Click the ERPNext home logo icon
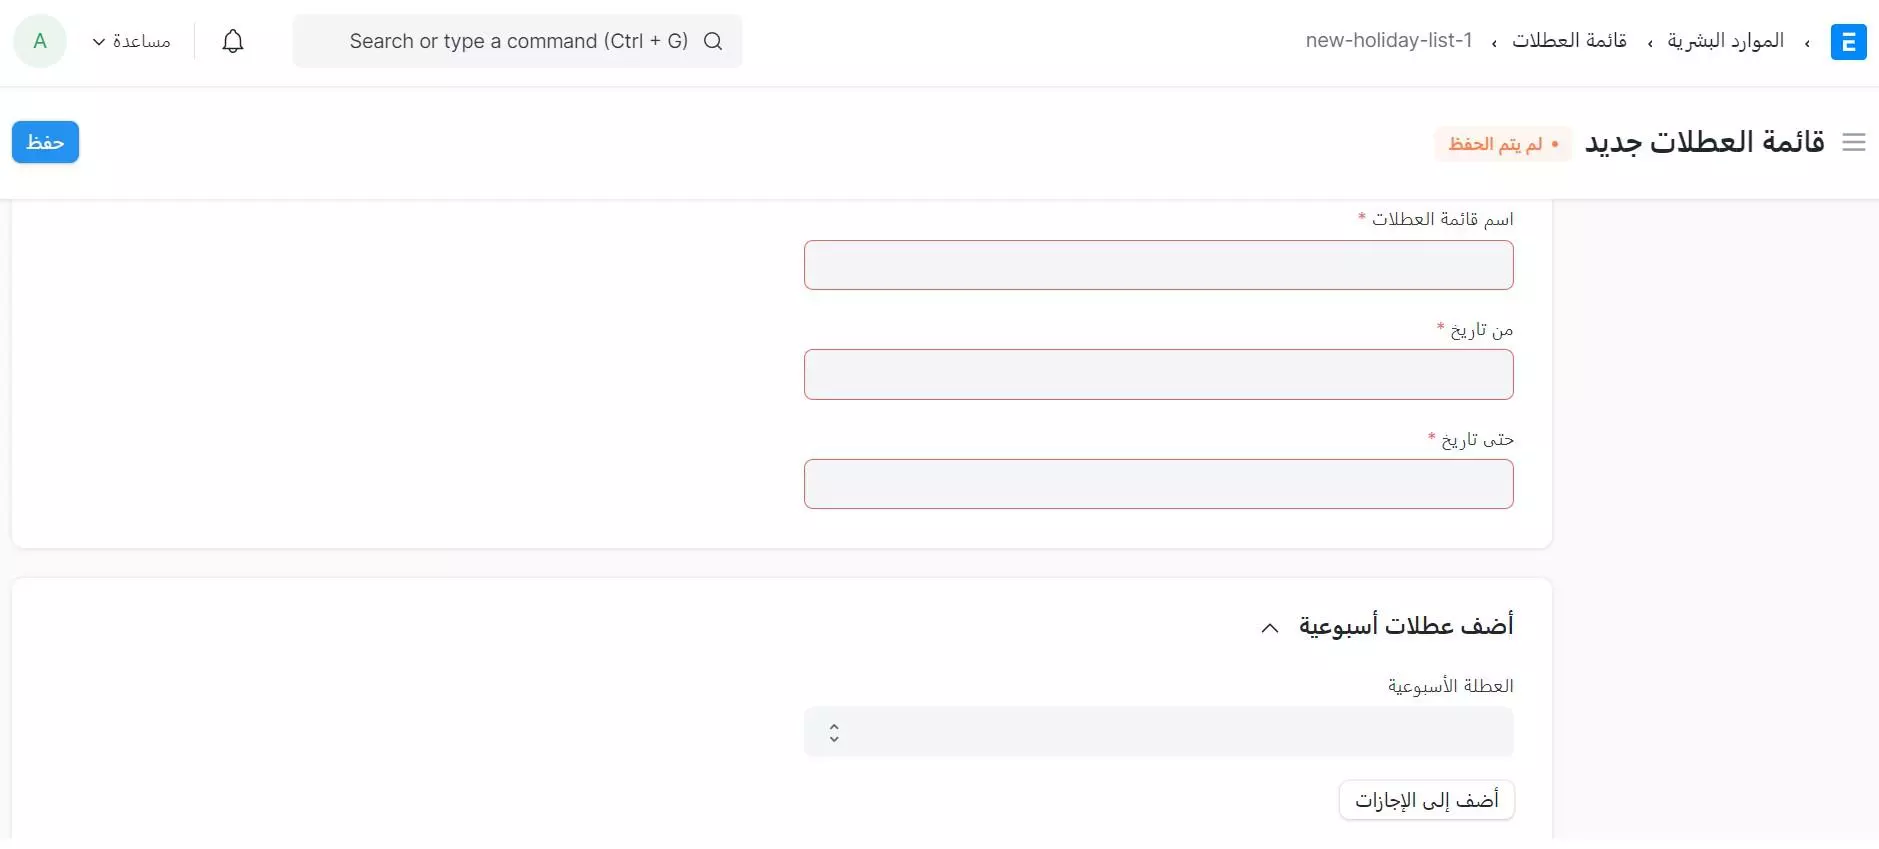The width and height of the screenshot is (1879, 849). [1848, 42]
